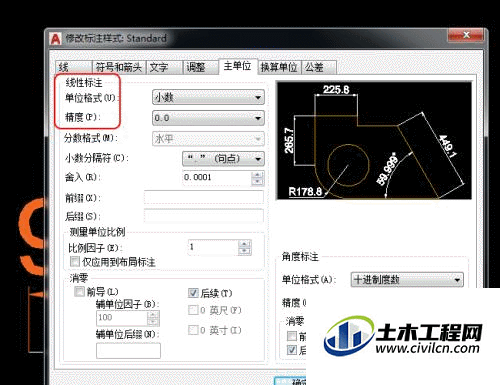Screen dimensions: 500x385
Task: Increase the 舍入 value with up arrow
Action: 257,175
